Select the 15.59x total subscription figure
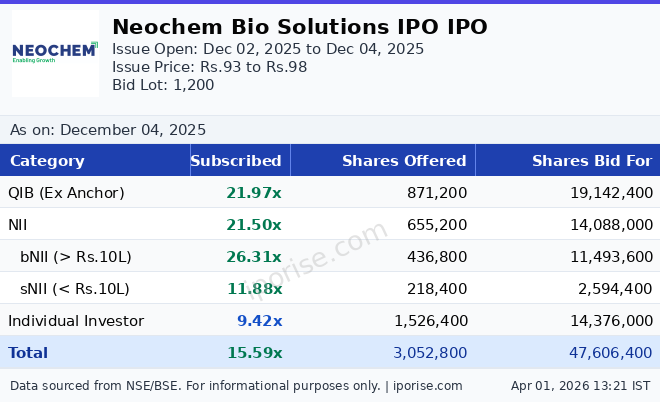 pos(254,353)
